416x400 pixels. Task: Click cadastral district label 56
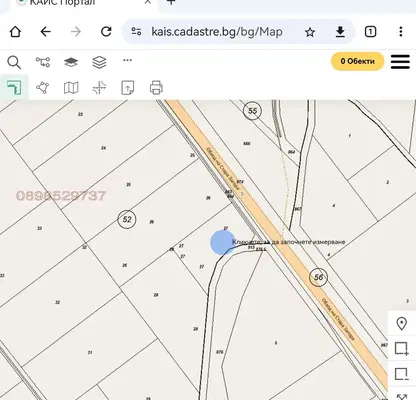pos(318,277)
